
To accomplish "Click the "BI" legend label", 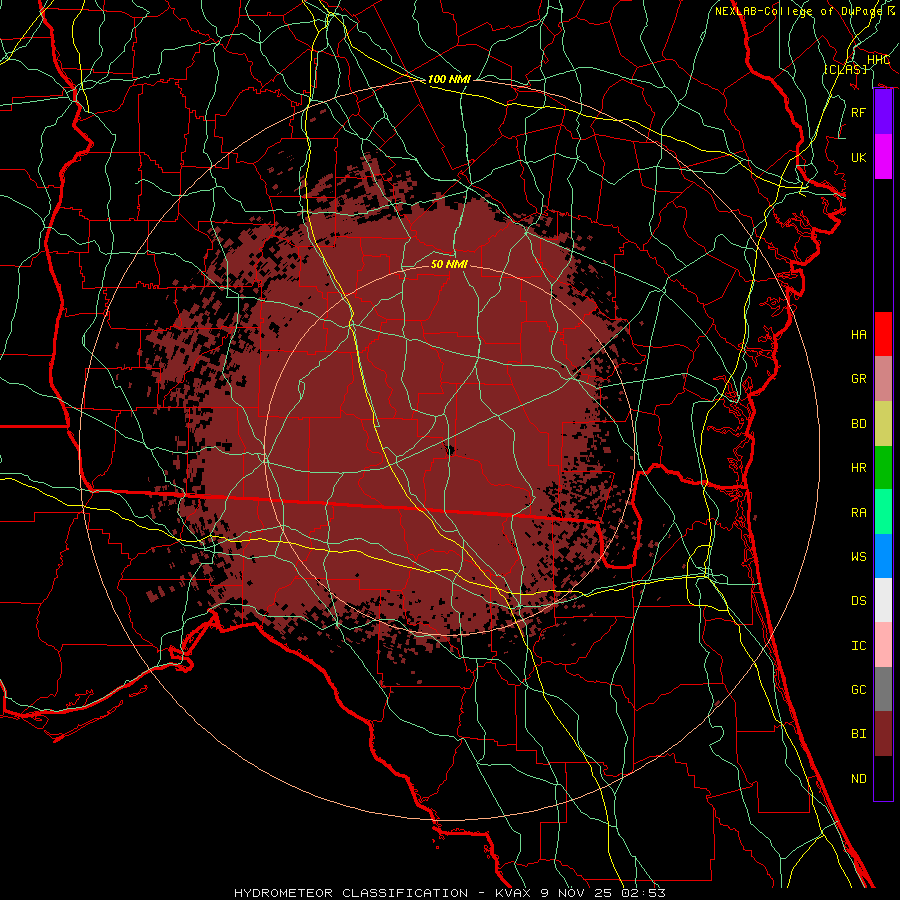I will click(859, 734).
